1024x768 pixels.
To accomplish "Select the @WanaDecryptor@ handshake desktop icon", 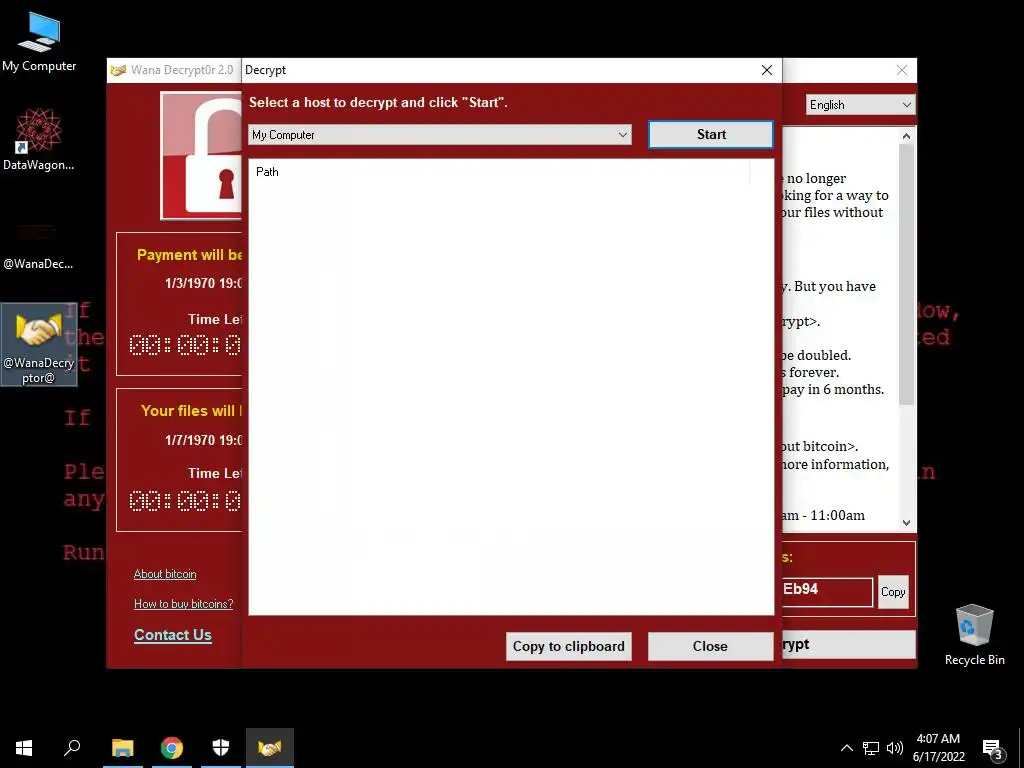I will [39, 344].
